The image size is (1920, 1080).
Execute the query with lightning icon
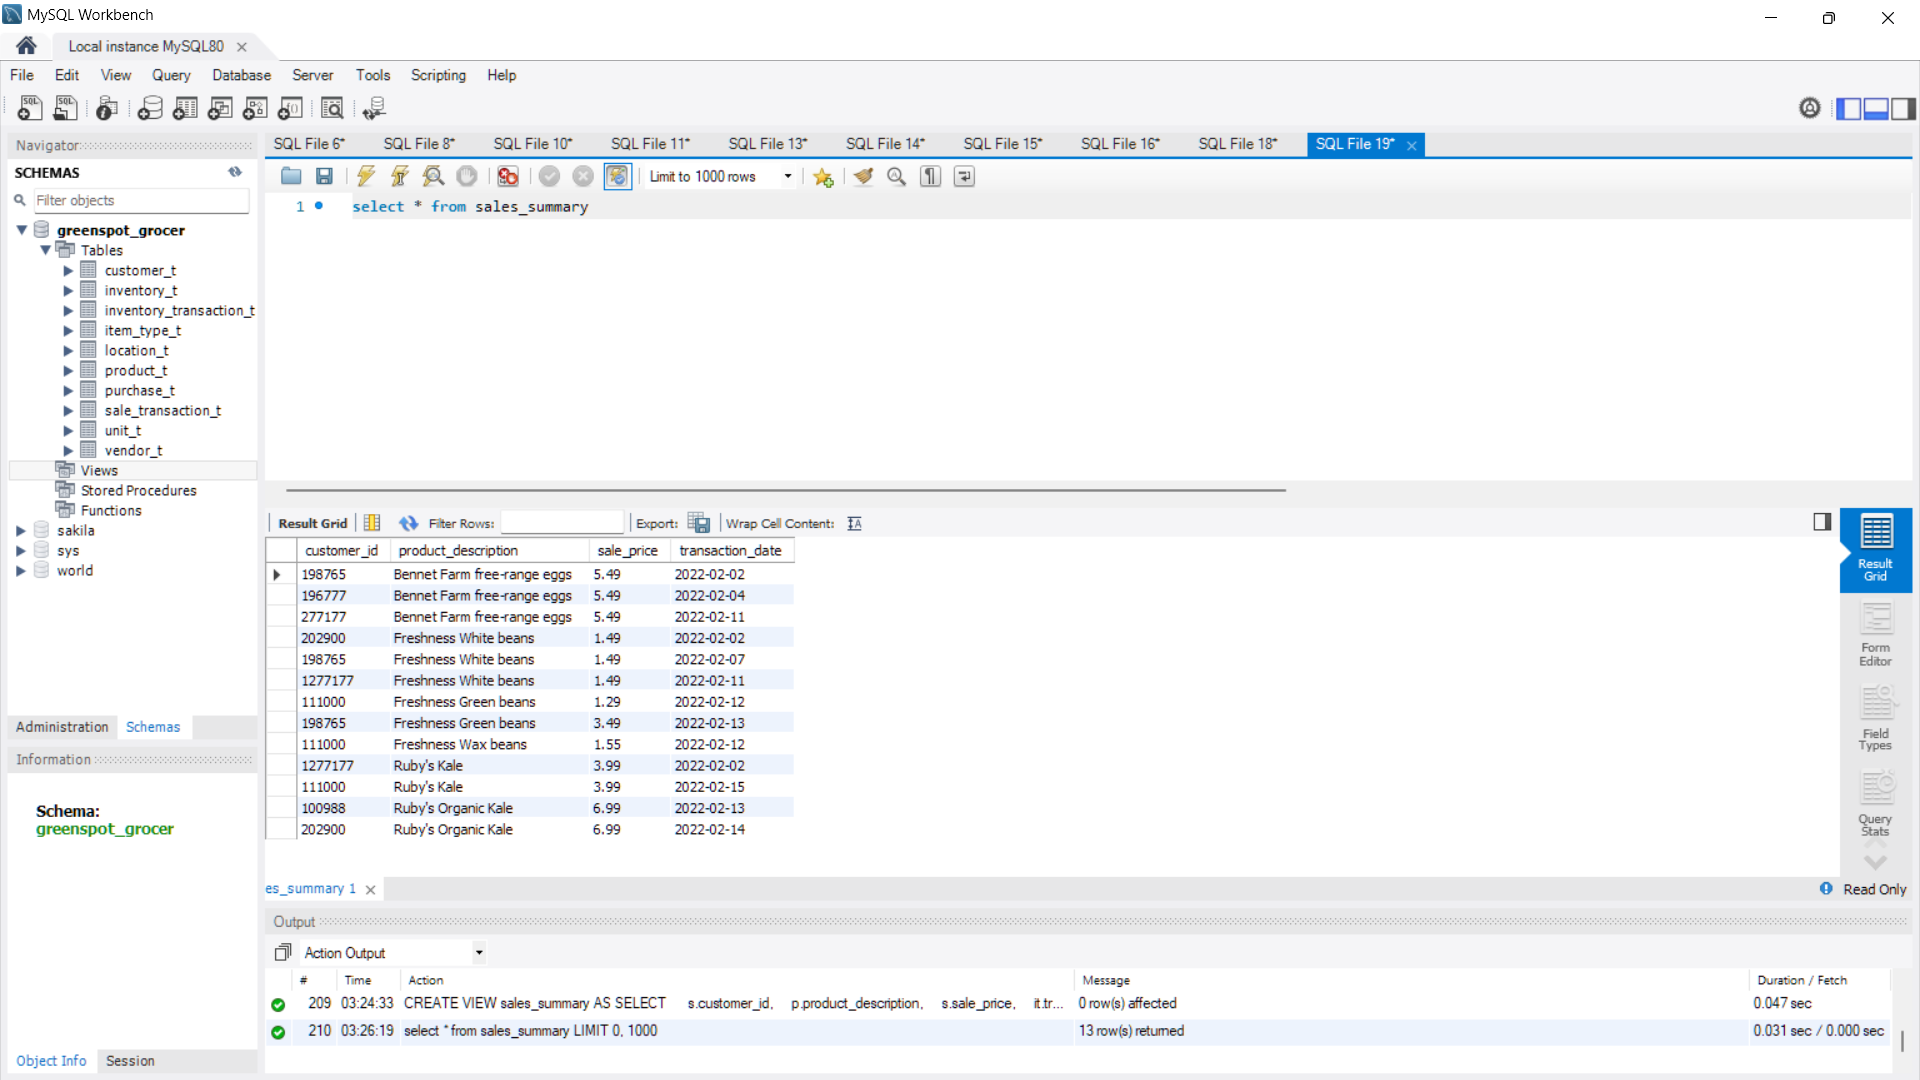[366, 176]
